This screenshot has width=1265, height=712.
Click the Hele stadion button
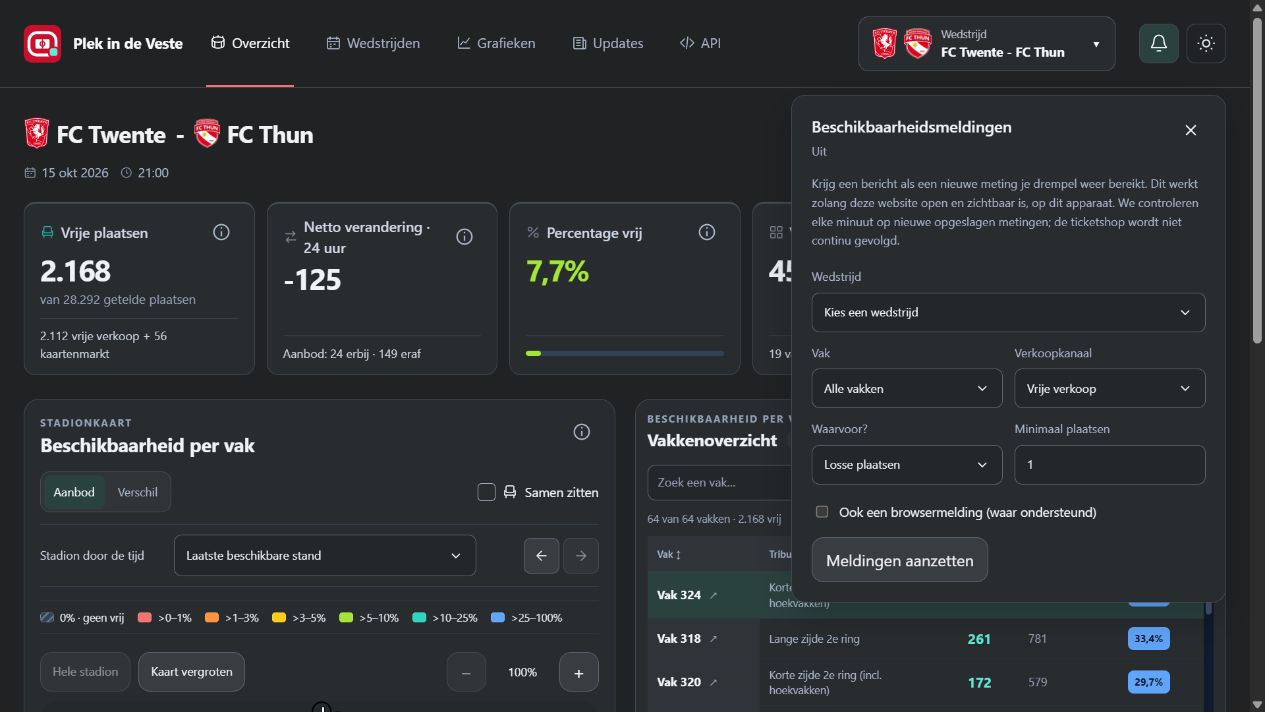[x=85, y=672]
